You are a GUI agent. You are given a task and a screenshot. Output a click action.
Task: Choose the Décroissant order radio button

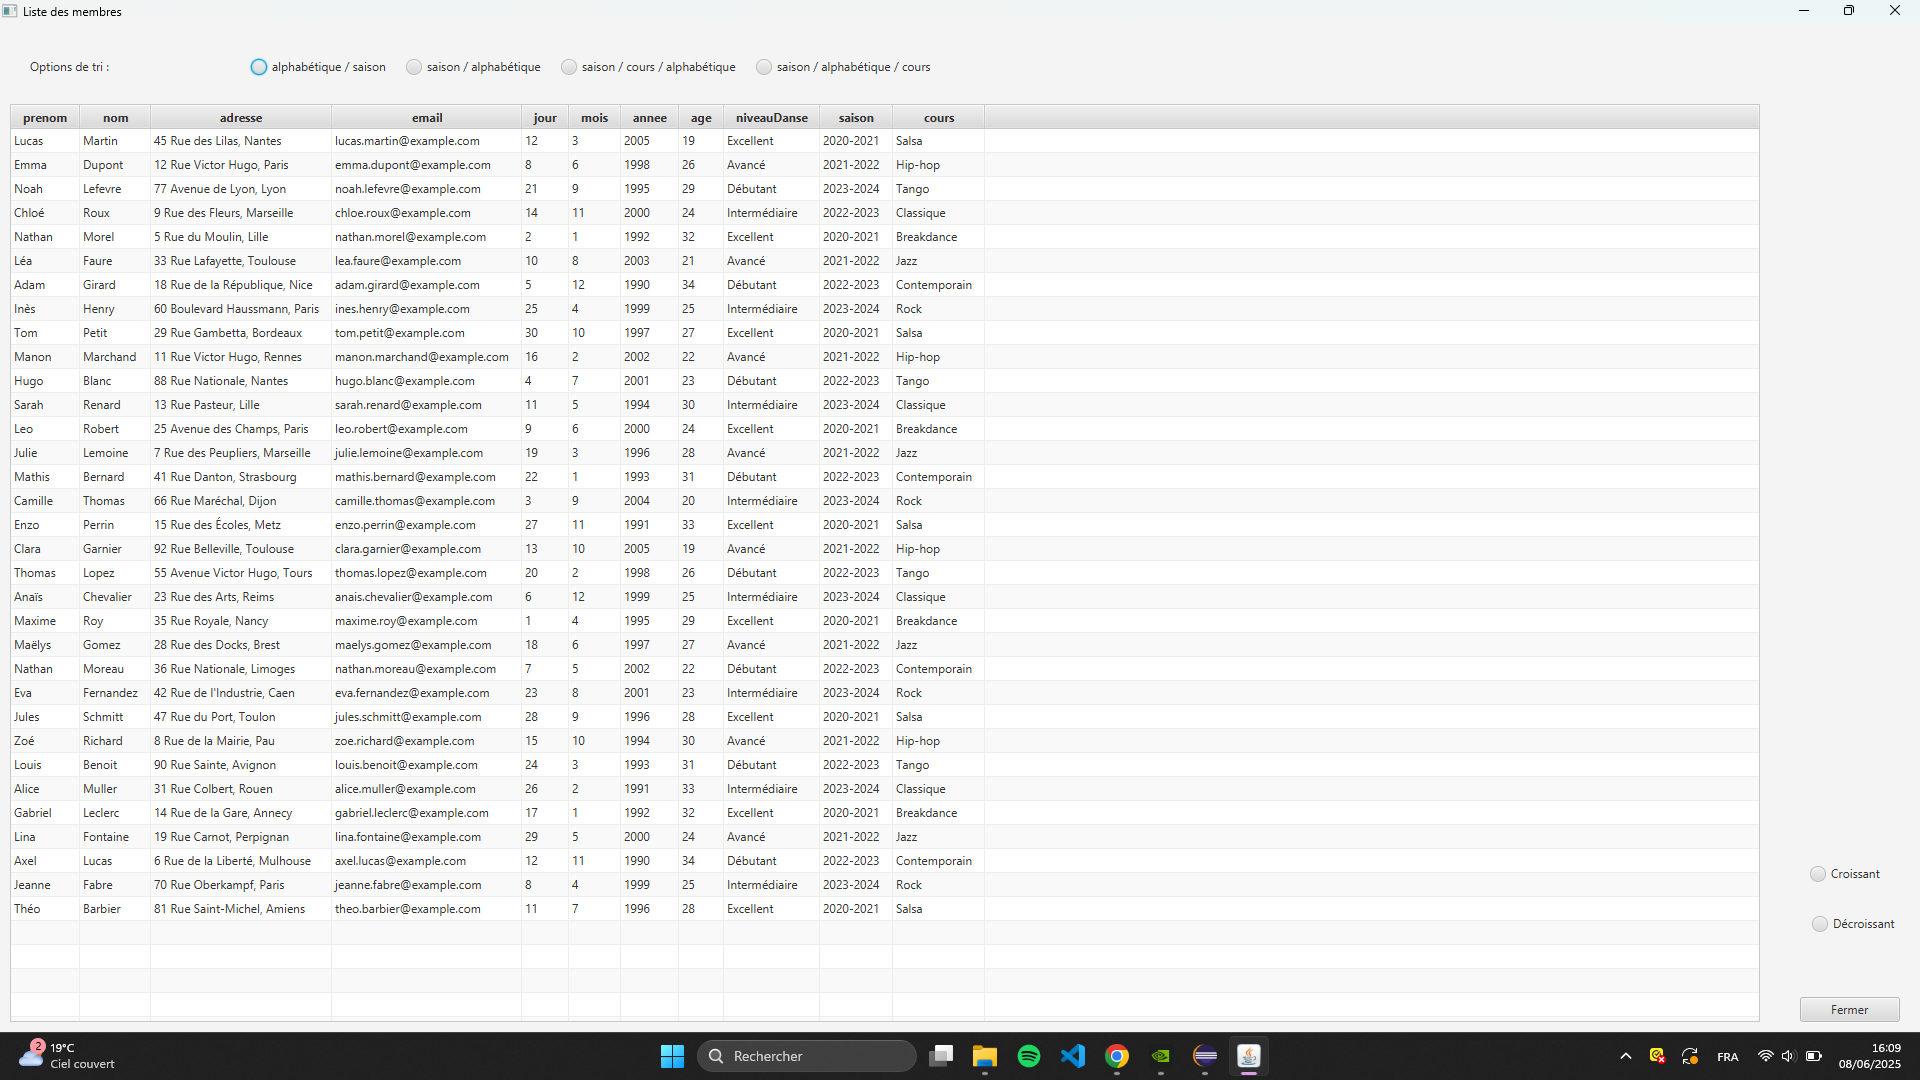coord(1820,924)
